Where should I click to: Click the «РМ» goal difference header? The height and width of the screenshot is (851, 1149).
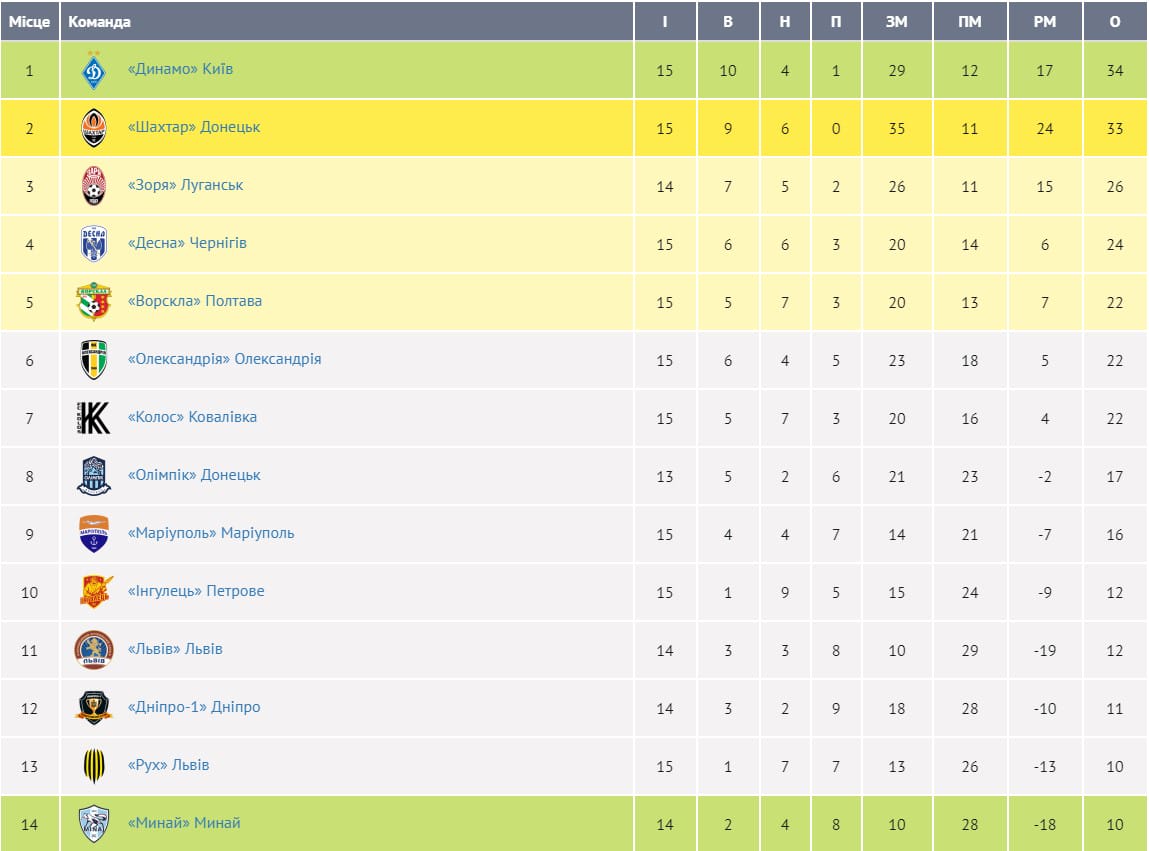(x=1045, y=21)
